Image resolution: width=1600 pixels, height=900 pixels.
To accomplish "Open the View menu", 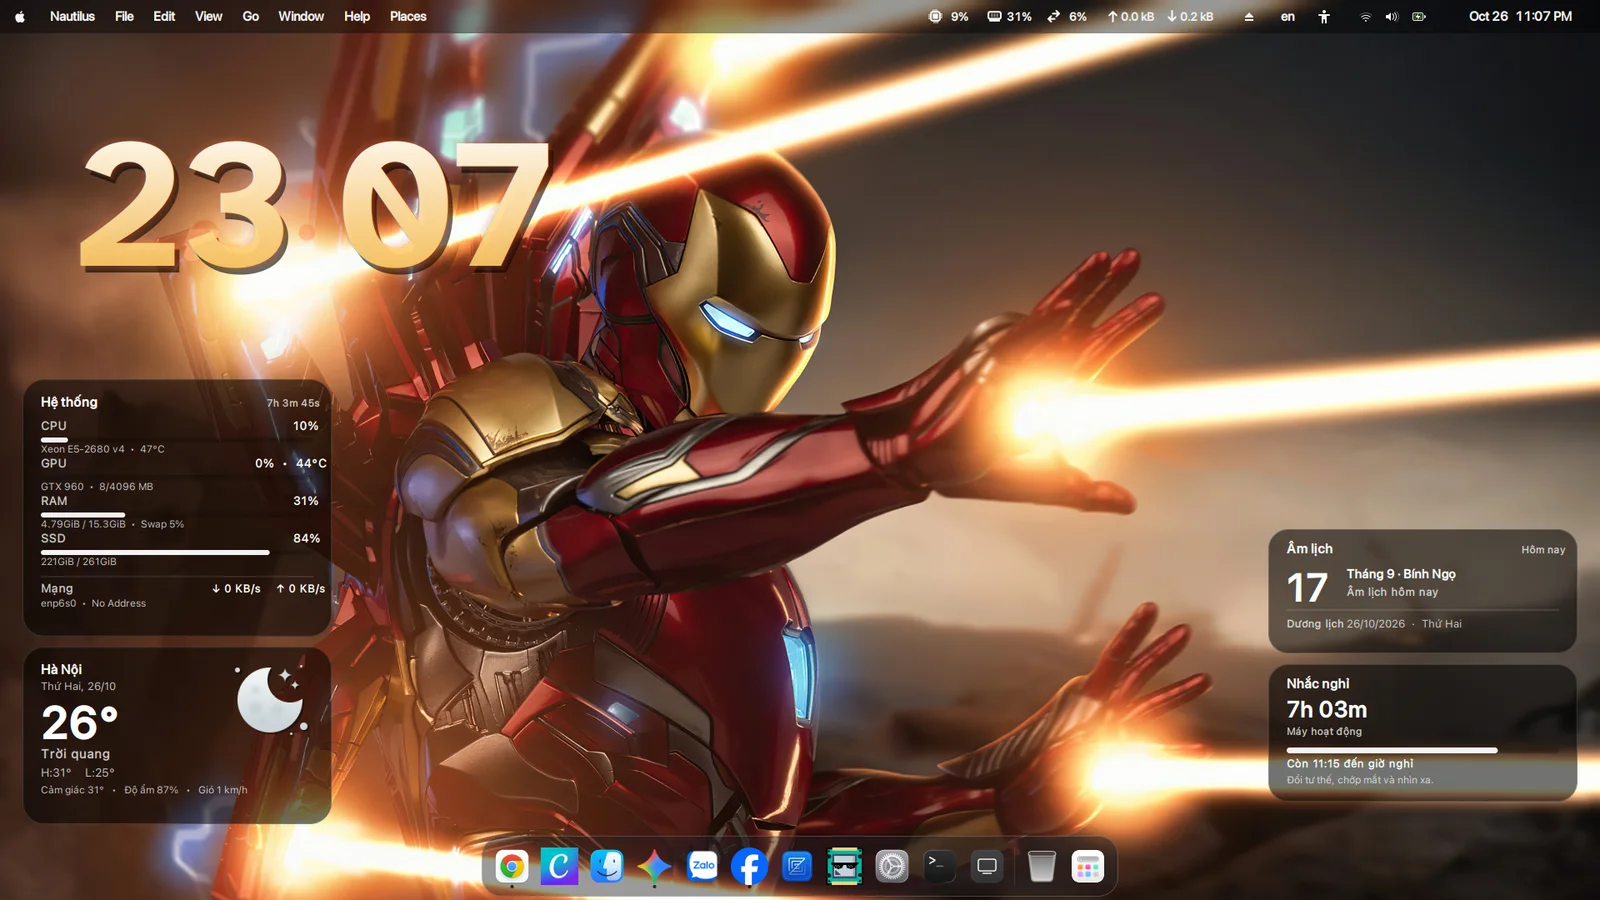I will (208, 16).
